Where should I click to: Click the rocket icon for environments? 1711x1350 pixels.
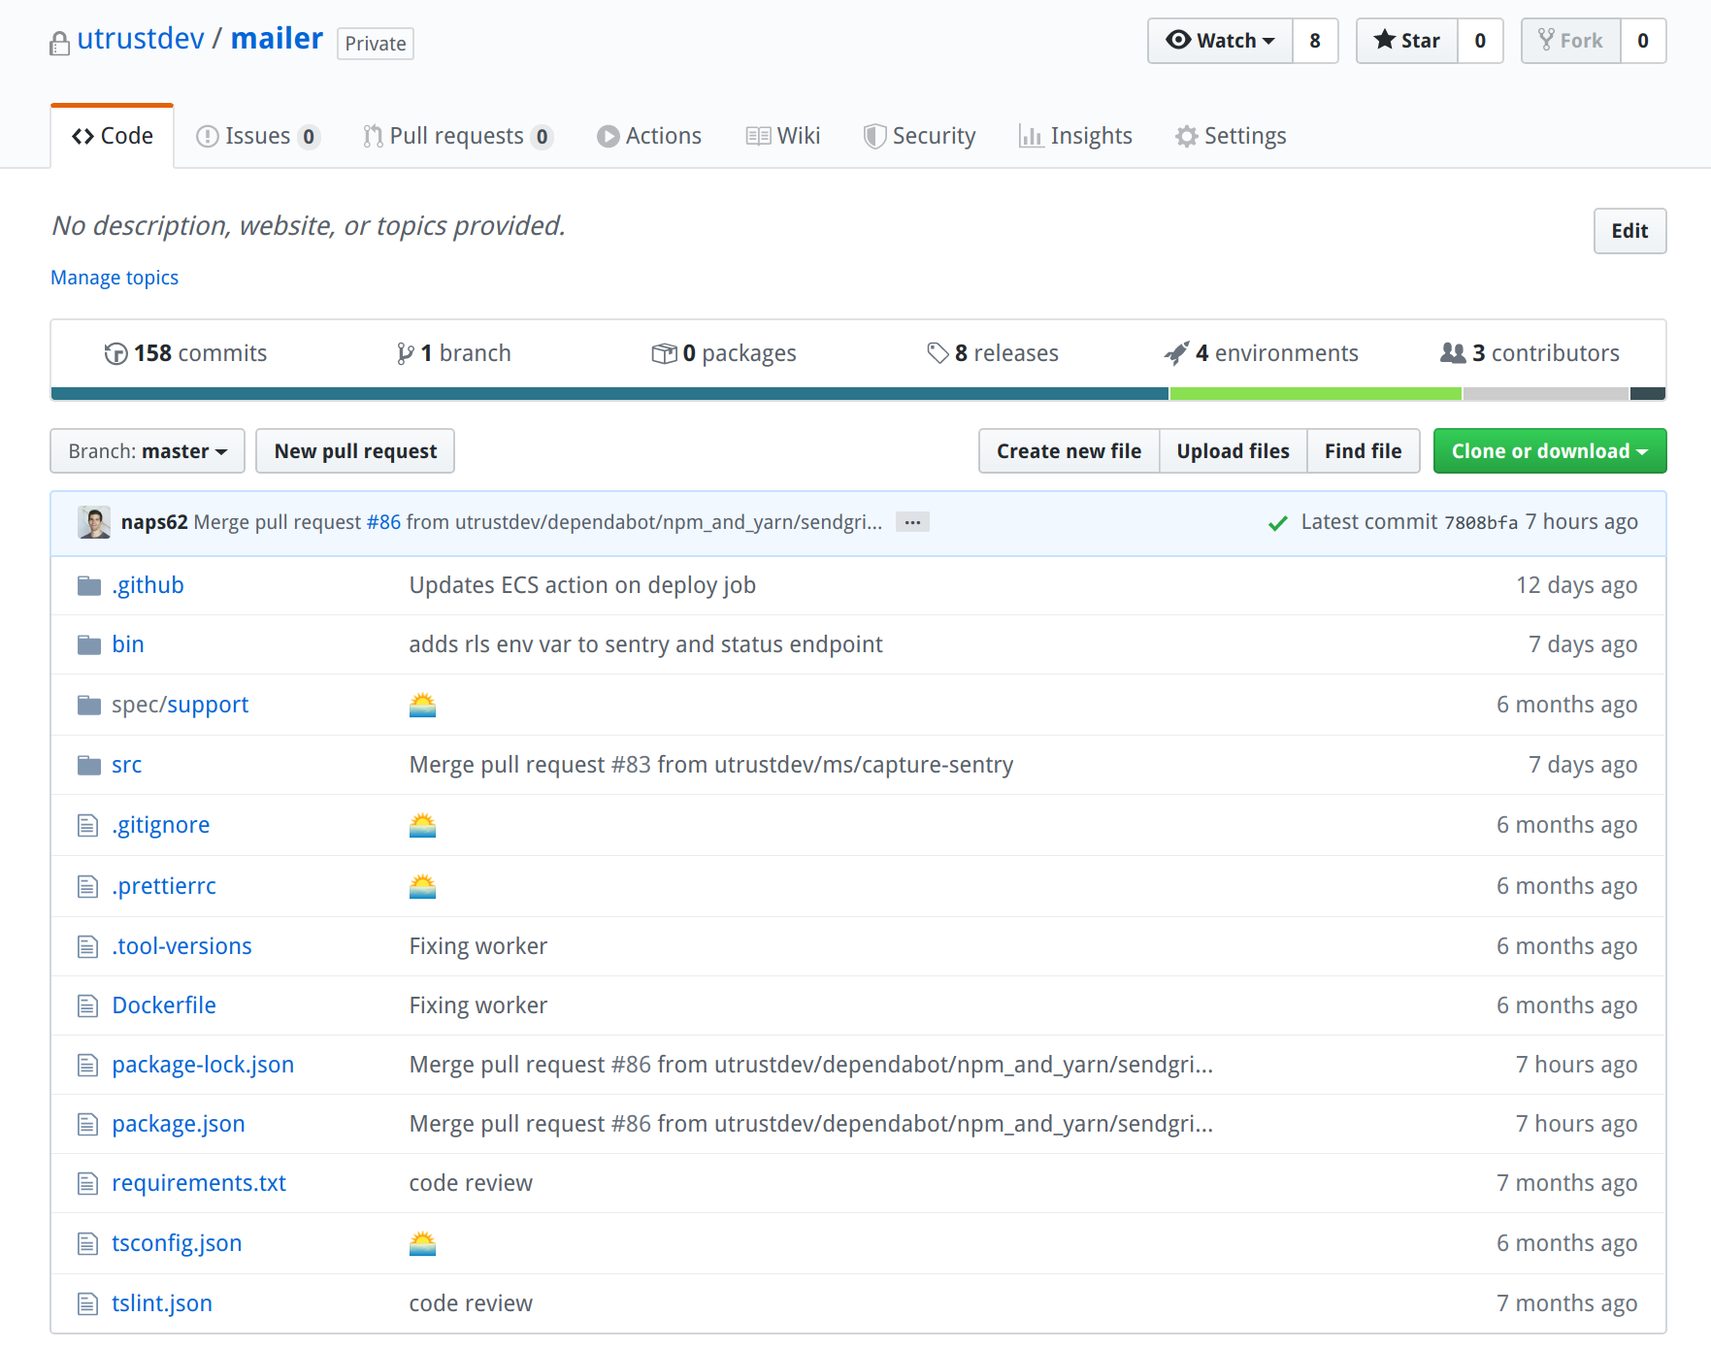click(1177, 353)
